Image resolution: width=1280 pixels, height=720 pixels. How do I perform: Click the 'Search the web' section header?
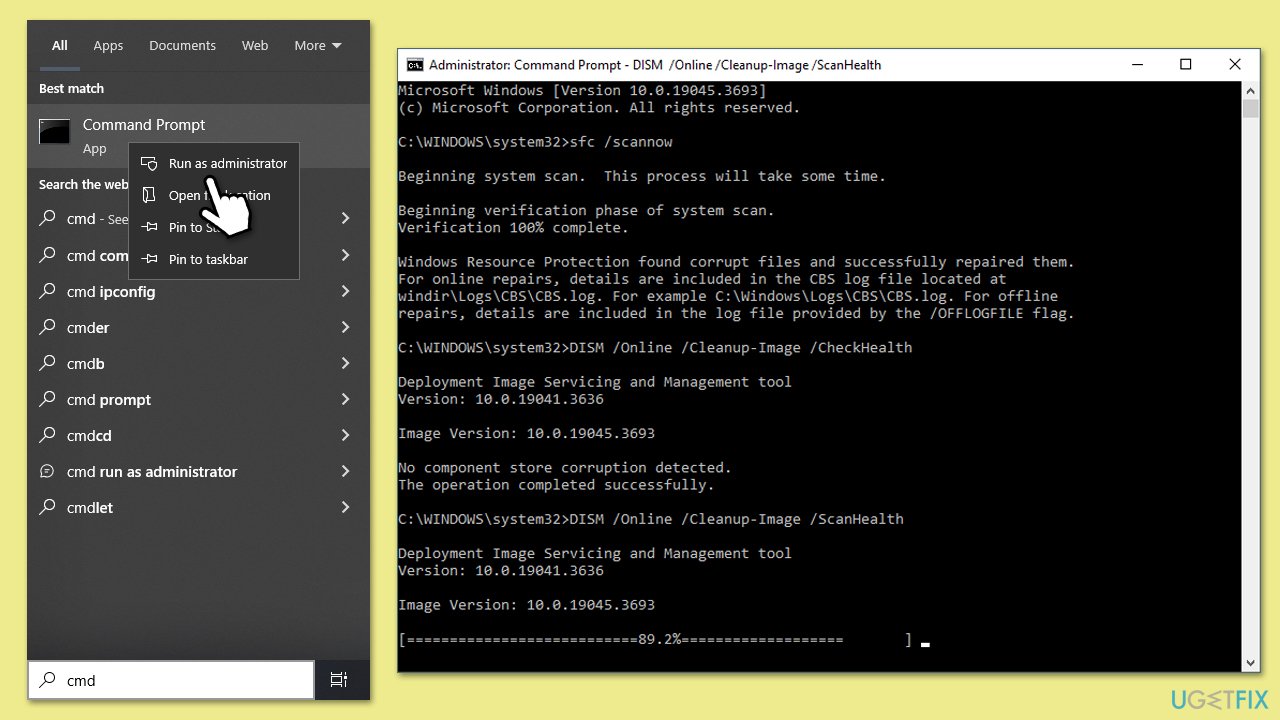tap(84, 185)
